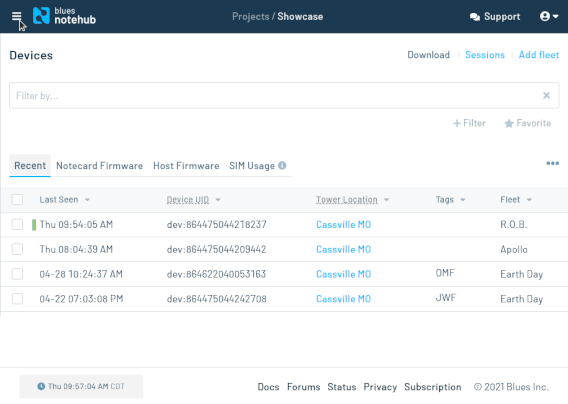Click the Showcase project breadcrumb

(x=300, y=17)
